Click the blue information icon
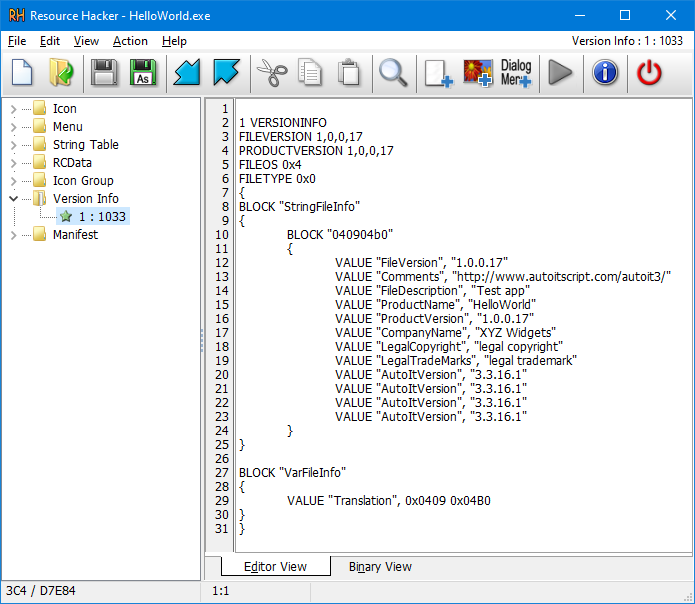 pyautogui.click(x=605, y=72)
